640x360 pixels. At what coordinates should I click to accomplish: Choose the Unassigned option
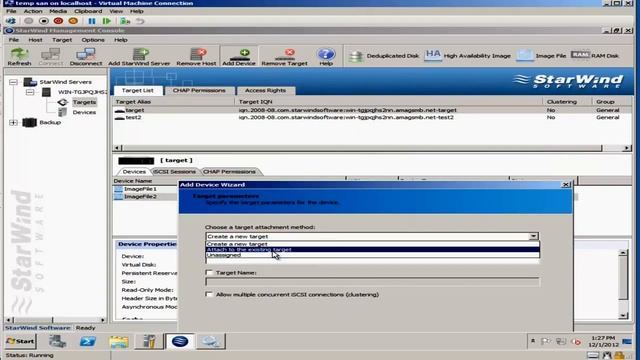(372, 255)
